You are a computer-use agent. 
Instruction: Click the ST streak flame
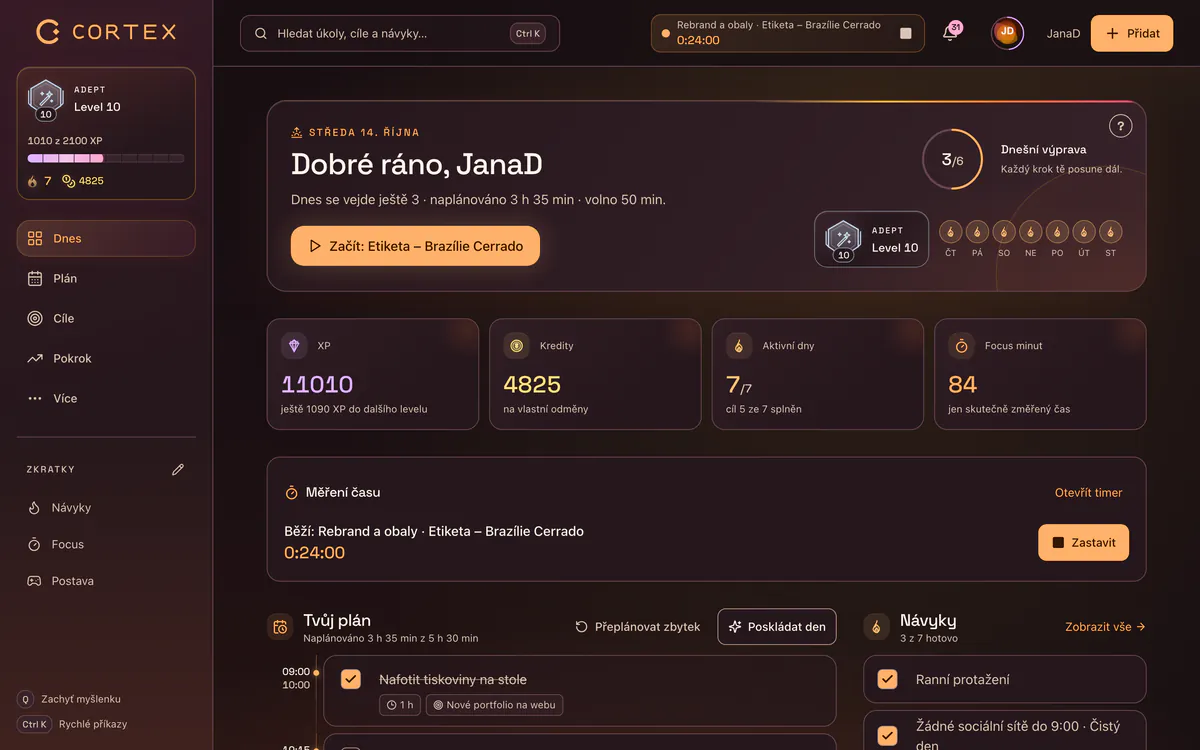[x=1111, y=232]
